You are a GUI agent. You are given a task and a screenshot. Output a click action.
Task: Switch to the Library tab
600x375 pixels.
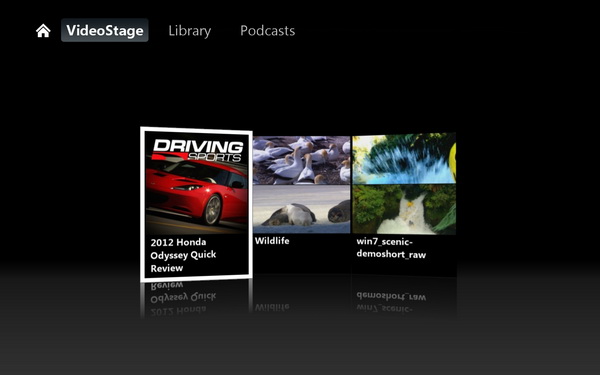tap(190, 31)
